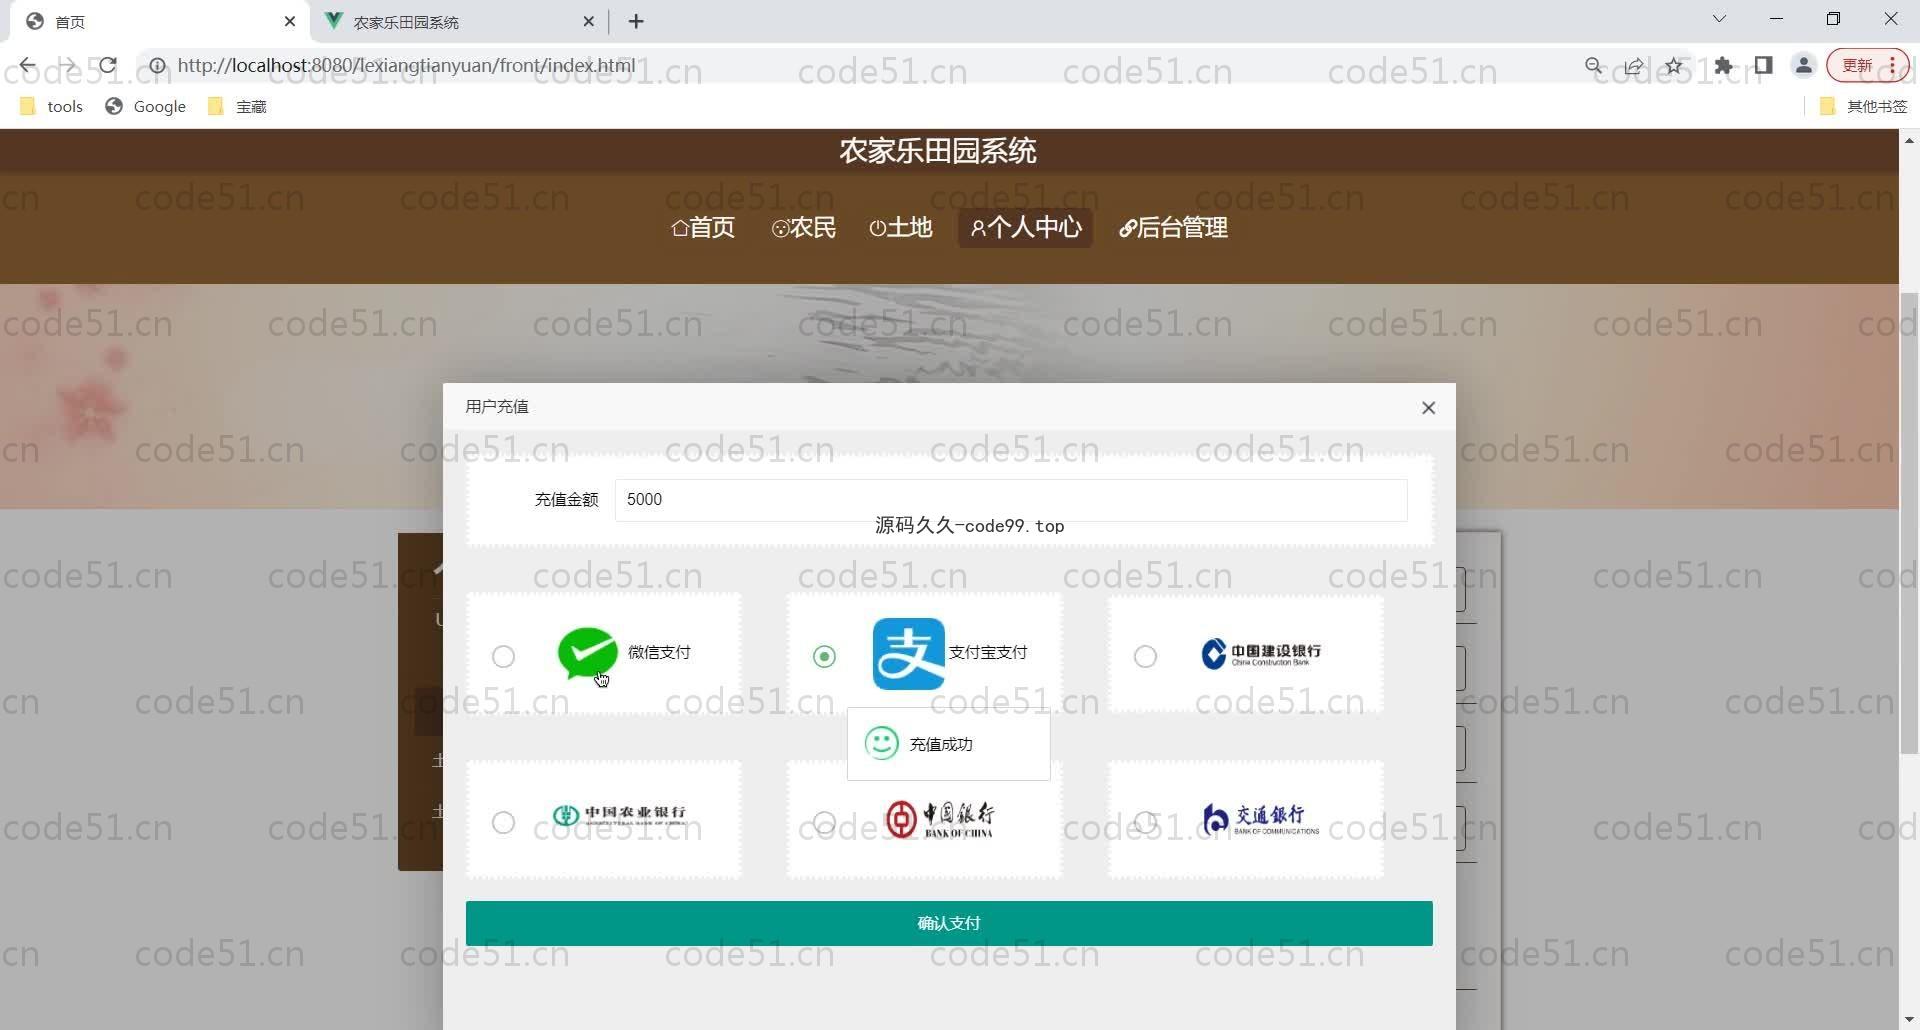1920x1030 pixels.
Task: Open the extensions puzzle icon
Action: tap(1724, 66)
